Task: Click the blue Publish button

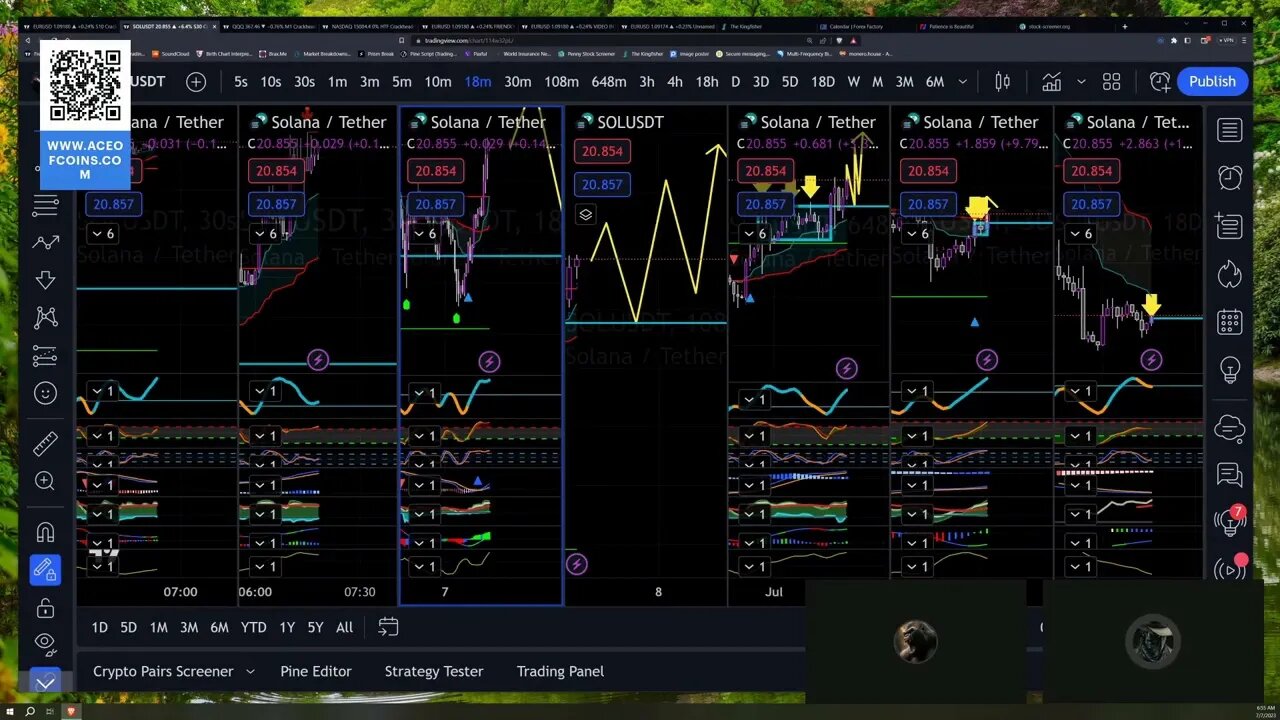Action: 1213,82
